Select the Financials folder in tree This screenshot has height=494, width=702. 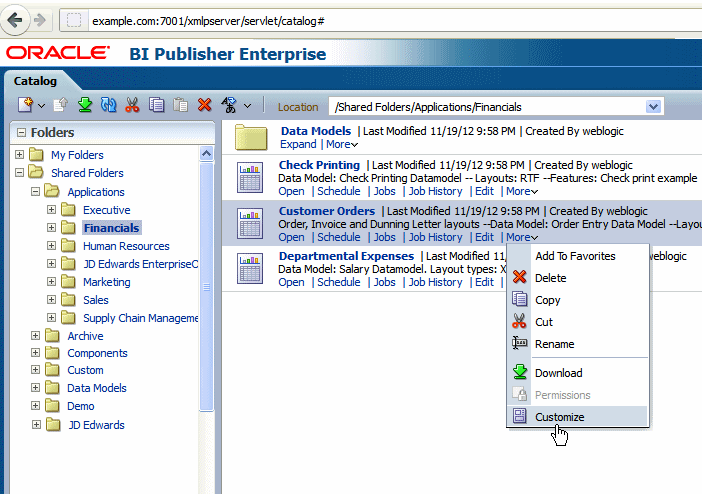click(112, 228)
